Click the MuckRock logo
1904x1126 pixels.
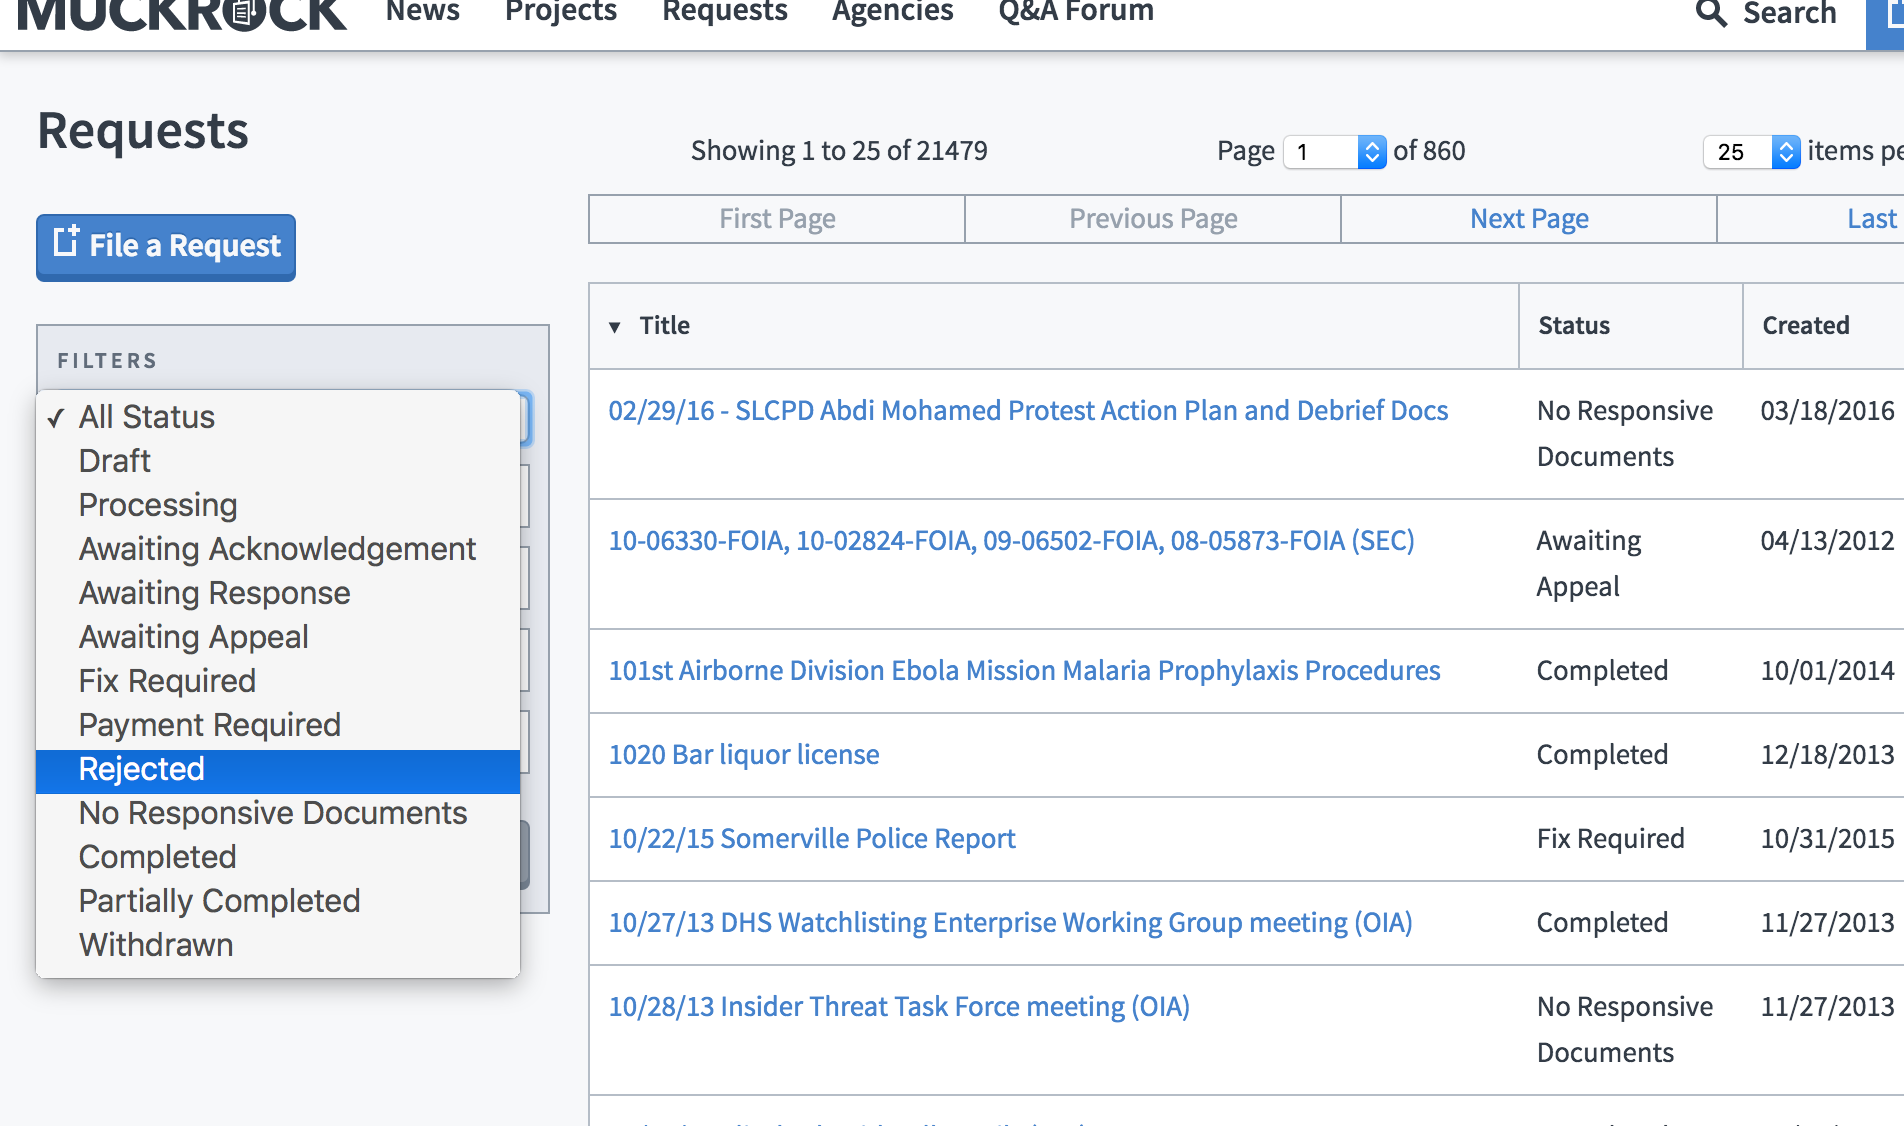(x=182, y=15)
